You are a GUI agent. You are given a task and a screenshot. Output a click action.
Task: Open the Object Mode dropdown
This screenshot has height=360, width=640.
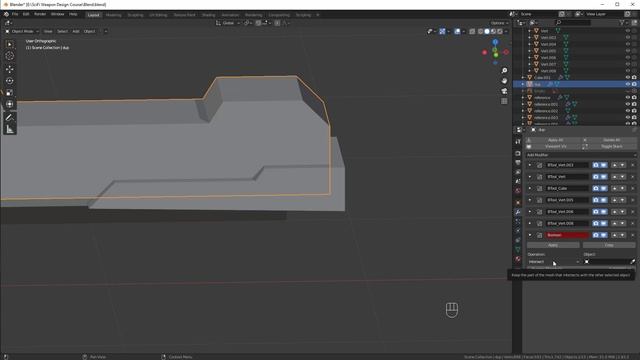(x=22, y=31)
